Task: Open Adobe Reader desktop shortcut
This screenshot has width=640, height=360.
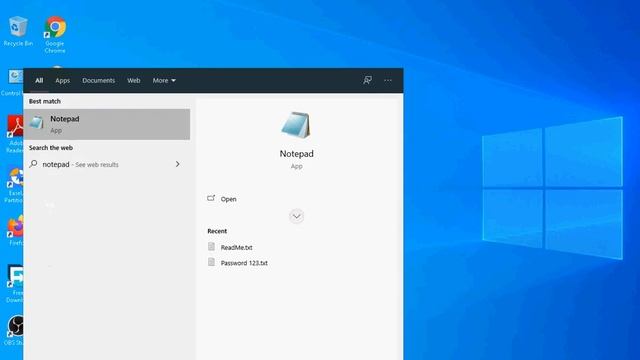Action: (x=15, y=134)
